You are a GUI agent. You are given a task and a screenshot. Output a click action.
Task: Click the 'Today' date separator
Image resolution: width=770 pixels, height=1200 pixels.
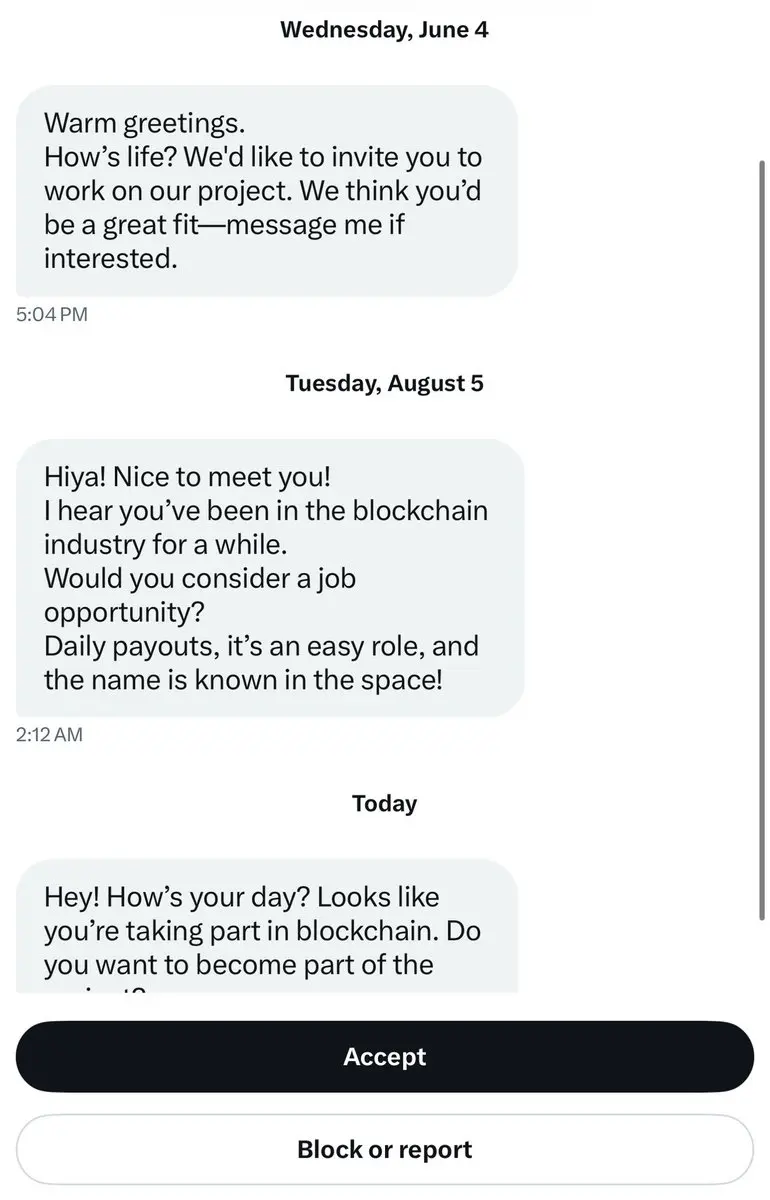(x=385, y=804)
